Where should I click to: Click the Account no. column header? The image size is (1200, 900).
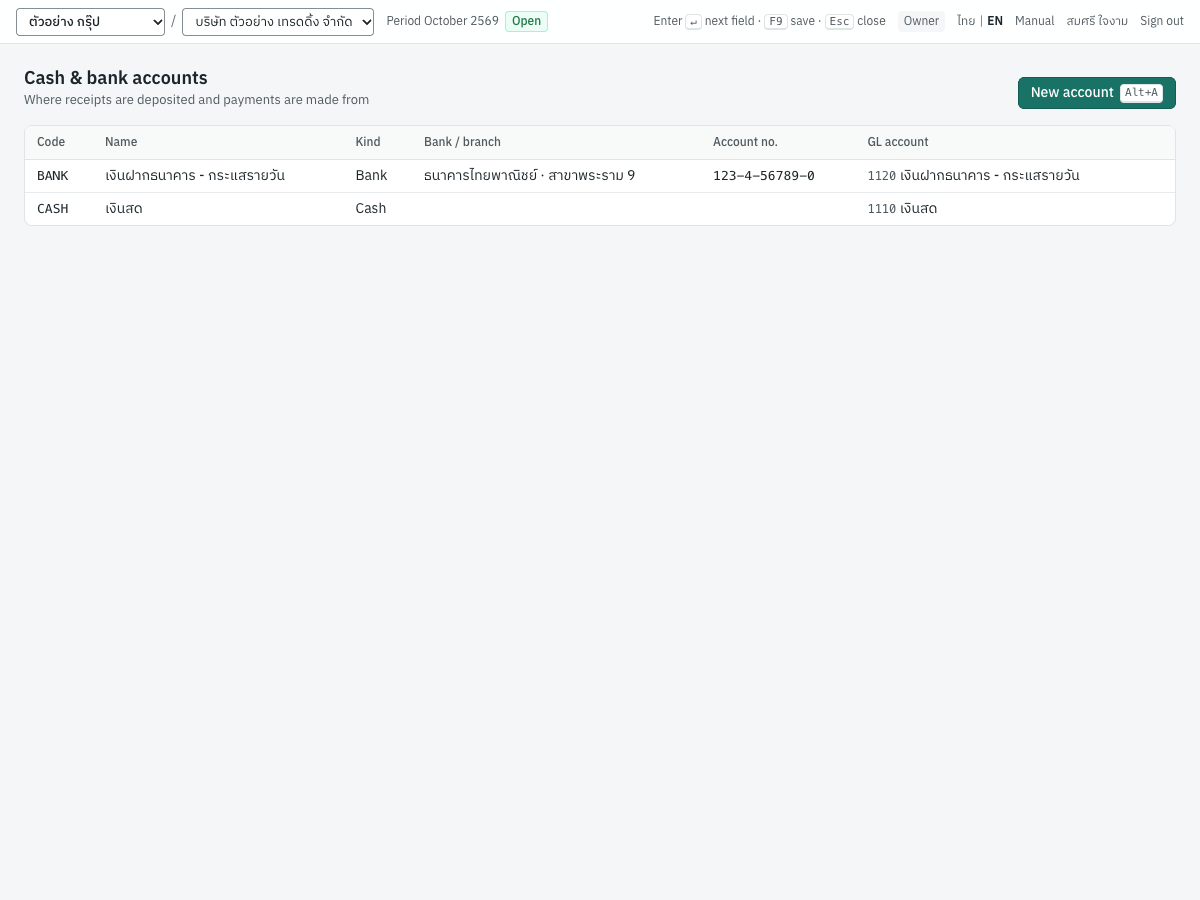tap(745, 142)
